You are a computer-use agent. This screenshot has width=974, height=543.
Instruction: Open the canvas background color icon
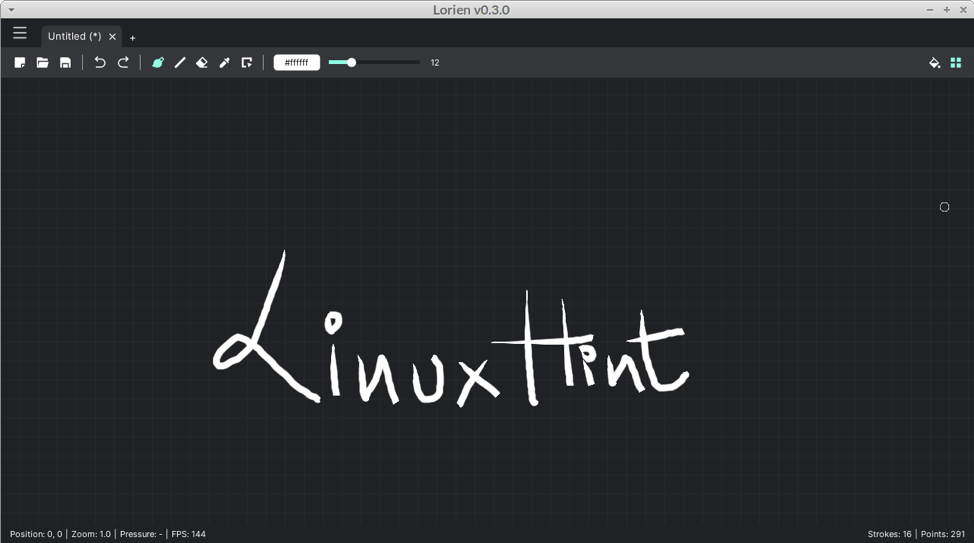[x=934, y=63]
